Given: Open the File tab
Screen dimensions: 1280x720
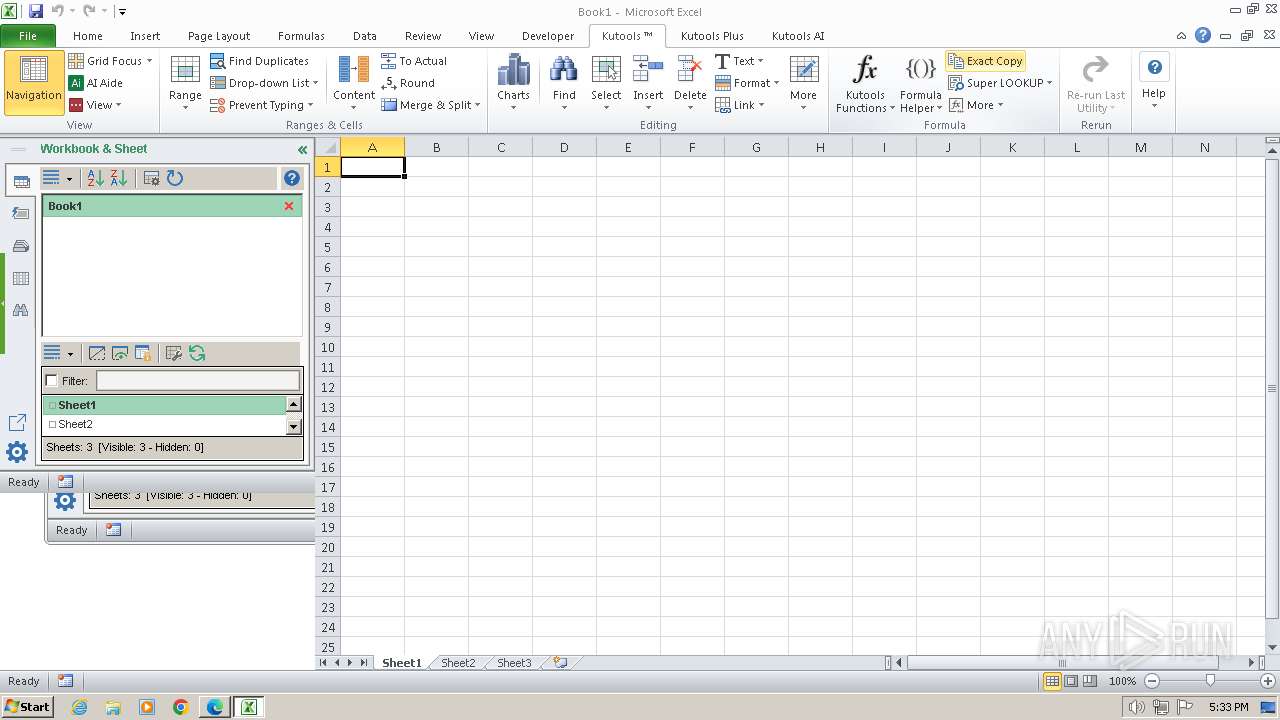Looking at the screenshot, I should 28,36.
